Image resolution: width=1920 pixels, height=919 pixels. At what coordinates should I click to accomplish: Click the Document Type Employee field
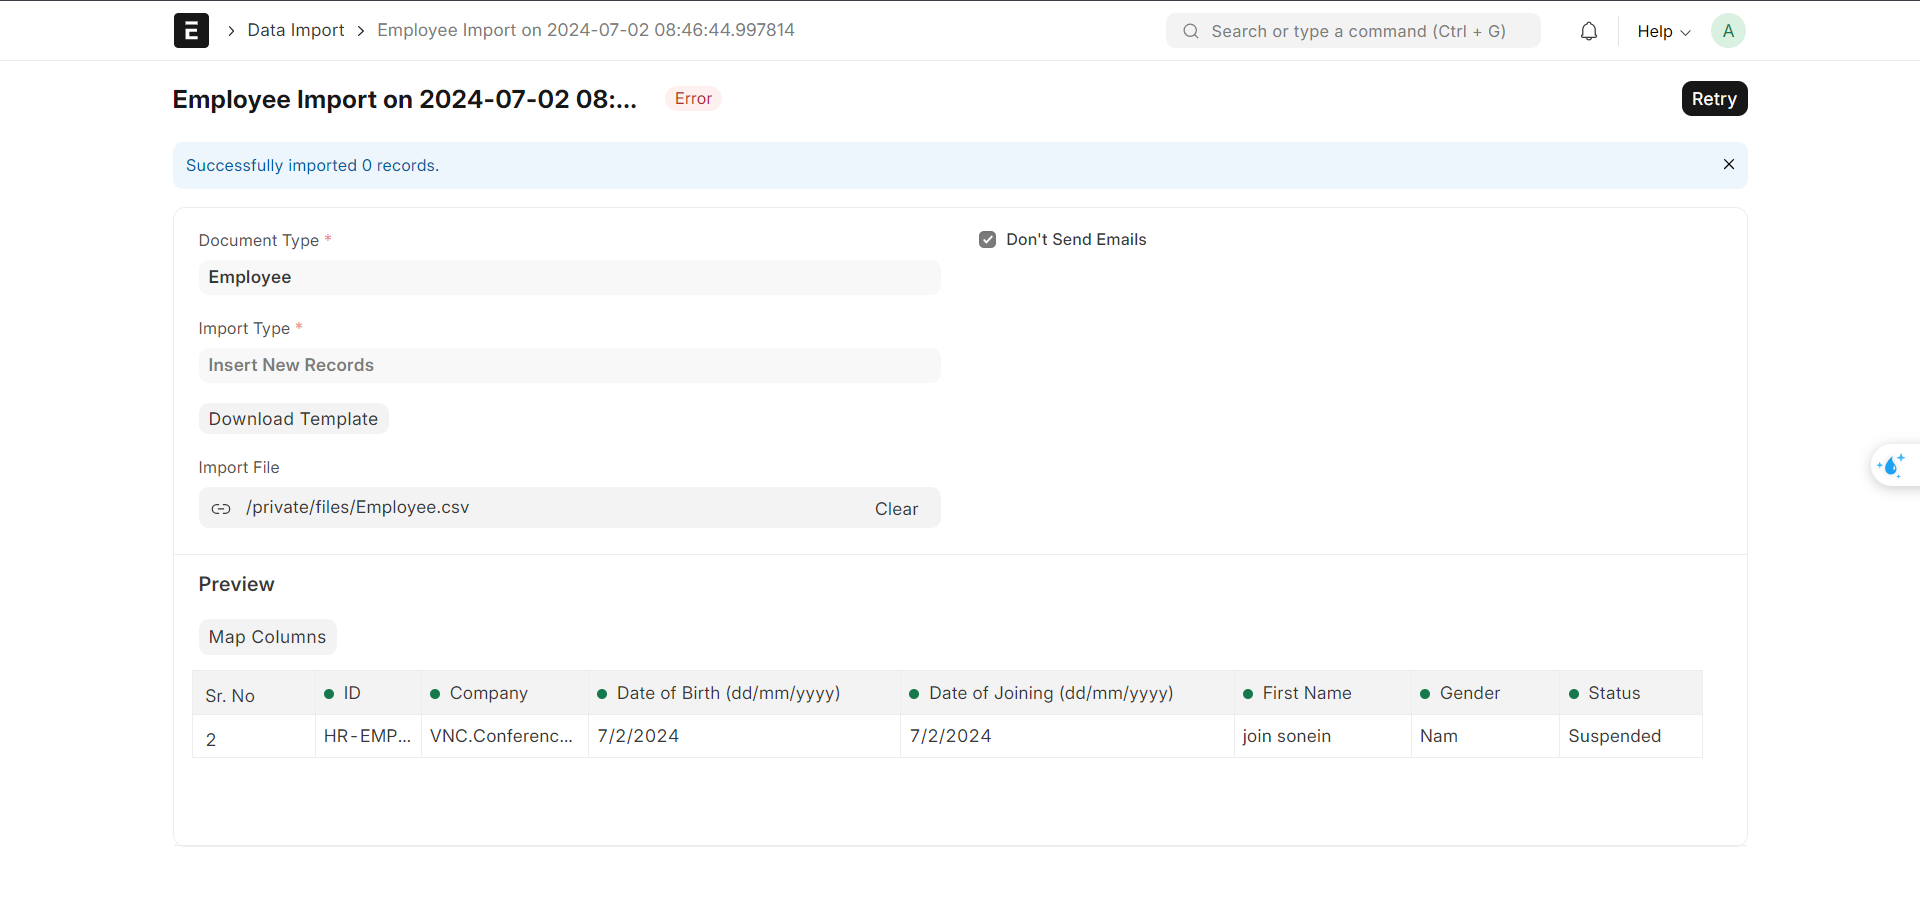tap(569, 277)
